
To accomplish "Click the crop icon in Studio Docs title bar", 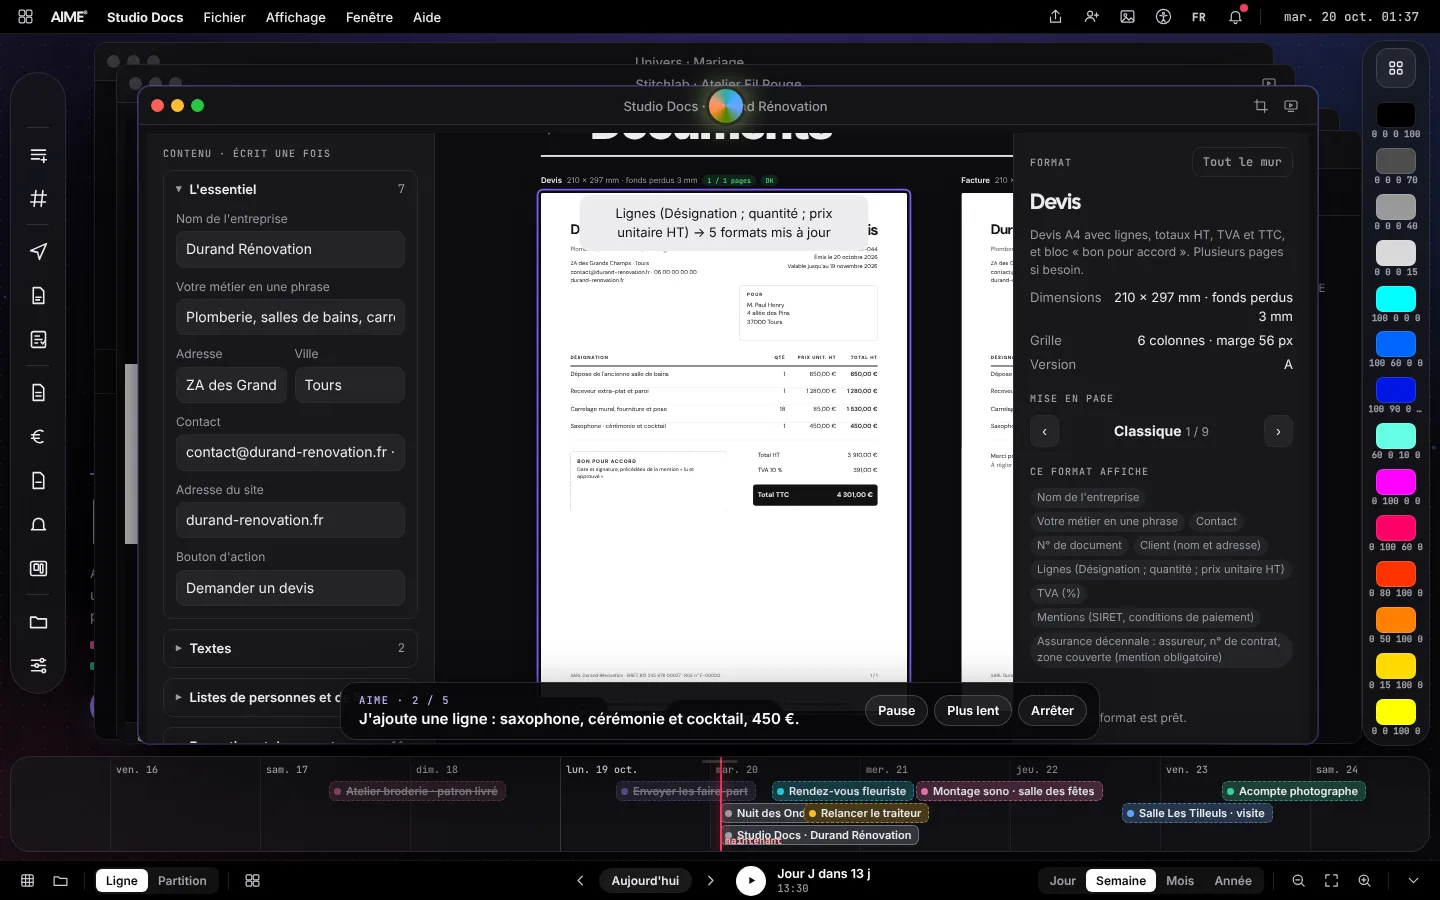I will (x=1261, y=106).
